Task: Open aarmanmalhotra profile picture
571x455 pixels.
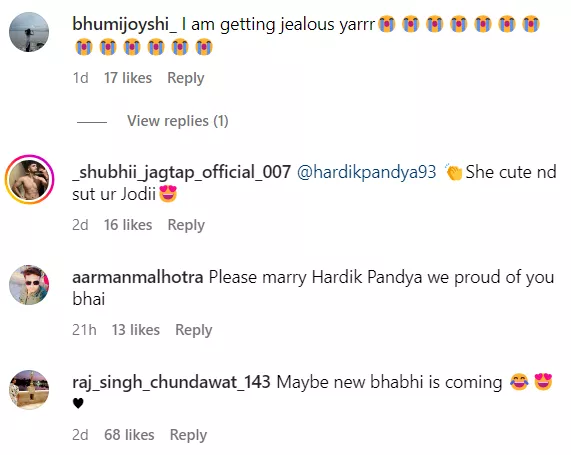Action: point(29,285)
